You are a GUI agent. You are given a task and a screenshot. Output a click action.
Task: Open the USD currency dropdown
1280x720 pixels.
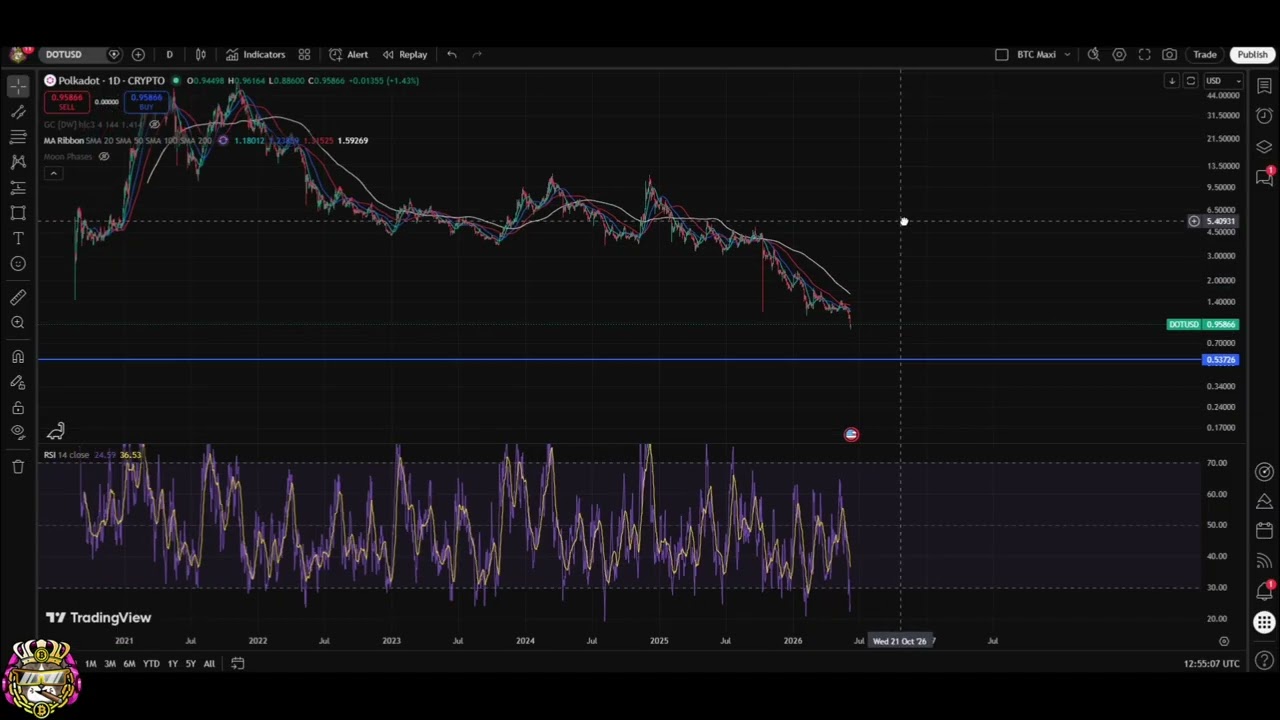coord(1224,81)
